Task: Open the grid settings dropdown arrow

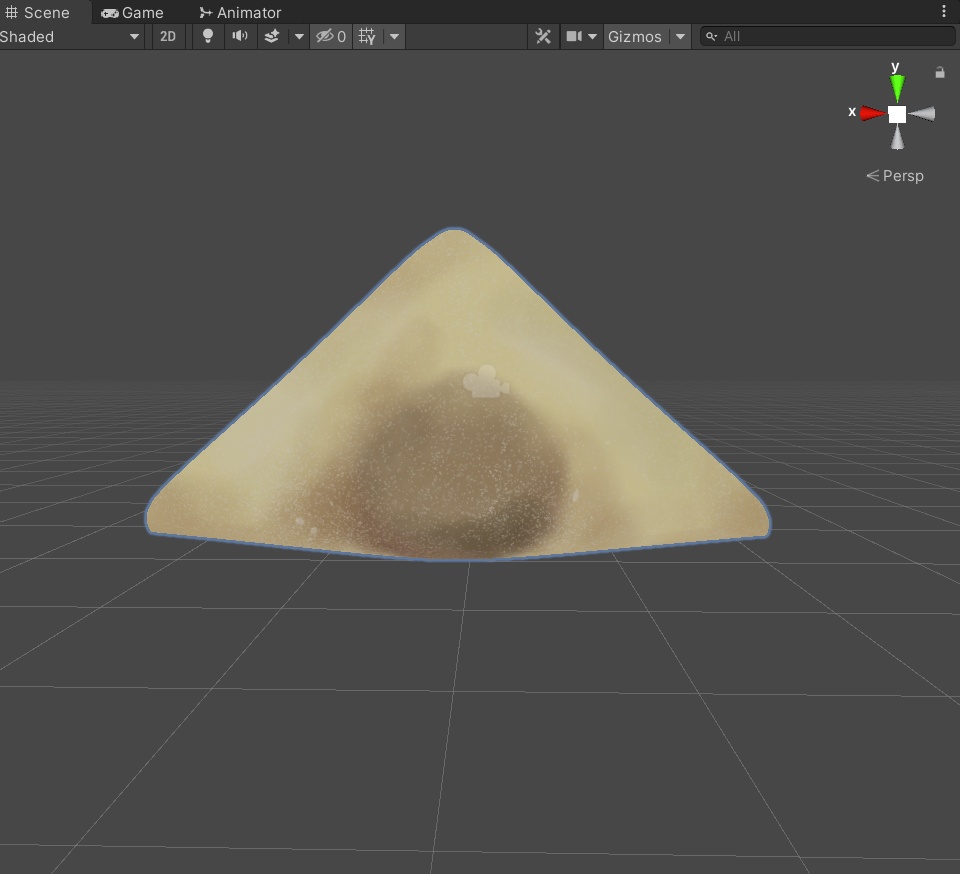Action: click(395, 37)
